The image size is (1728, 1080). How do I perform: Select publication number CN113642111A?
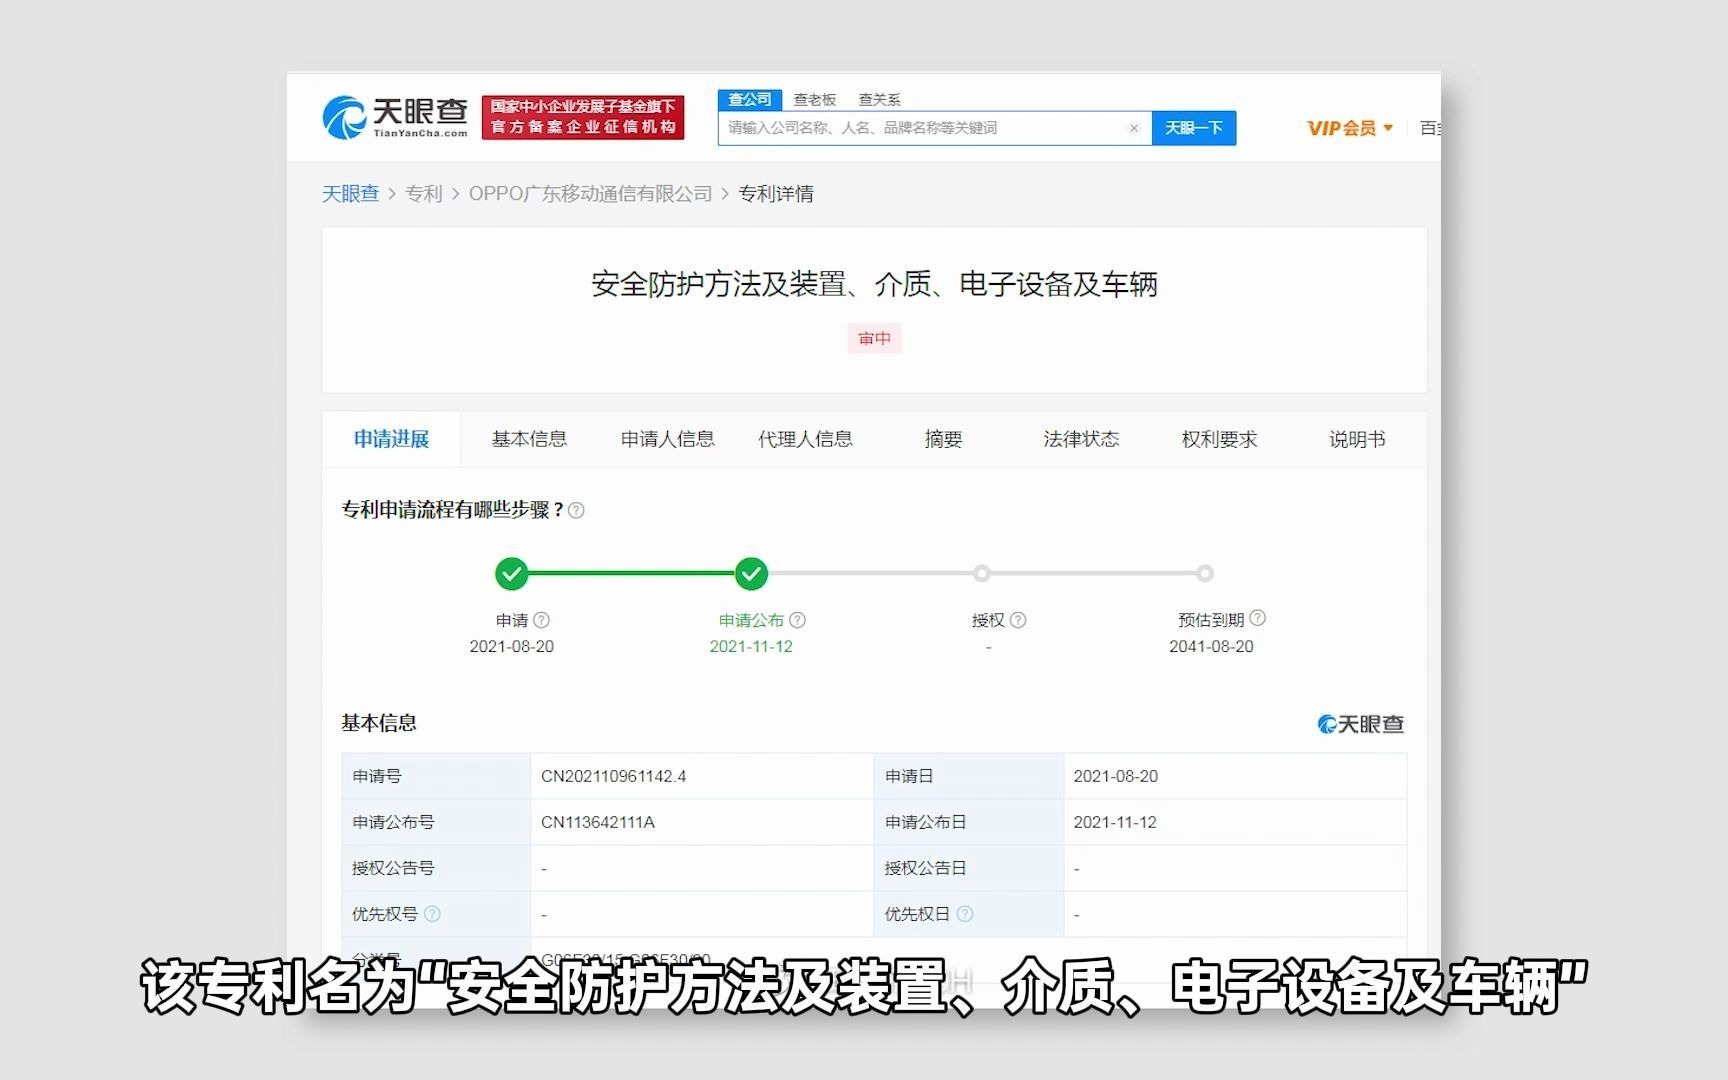598,822
